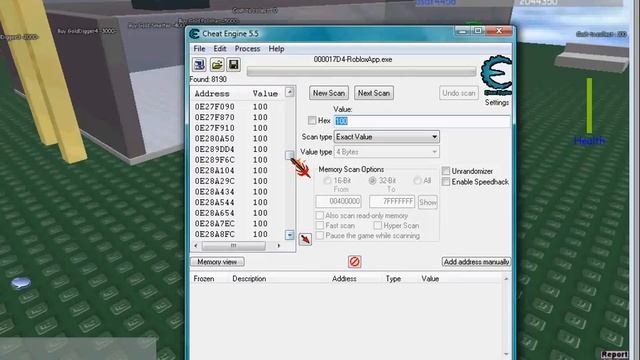Open Memory view

[217, 262]
